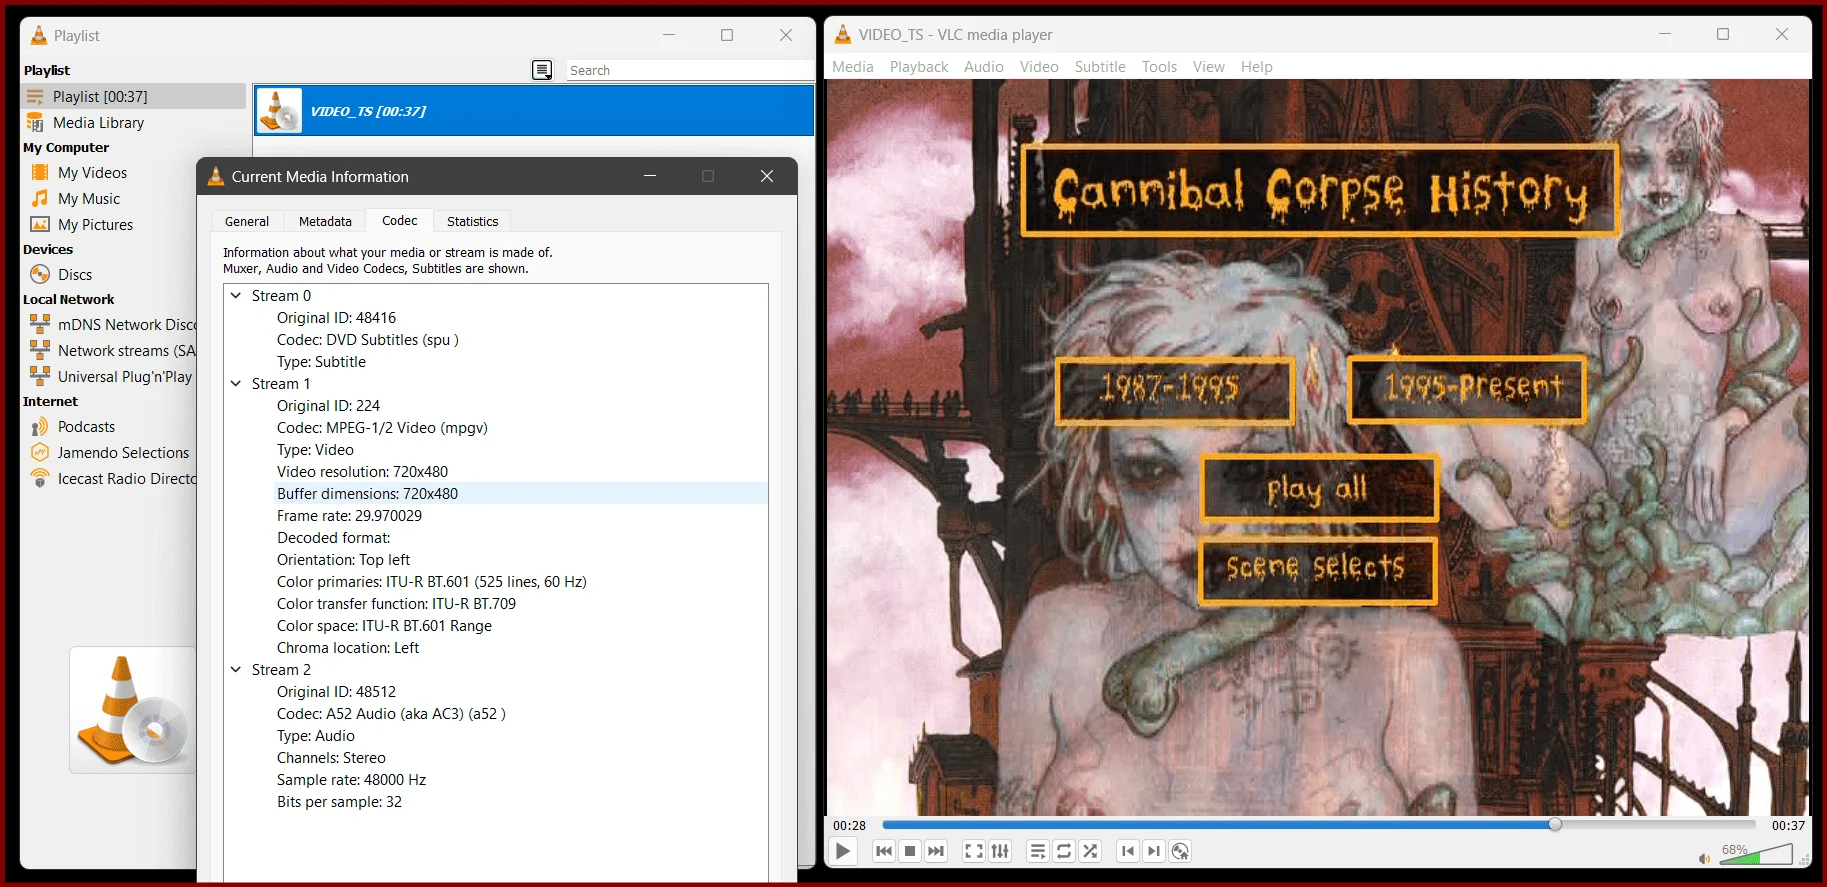Image resolution: width=1827 pixels, height=887 pixels.
Task: Toggle fullscreen video mode
Action: click(973, 851)
